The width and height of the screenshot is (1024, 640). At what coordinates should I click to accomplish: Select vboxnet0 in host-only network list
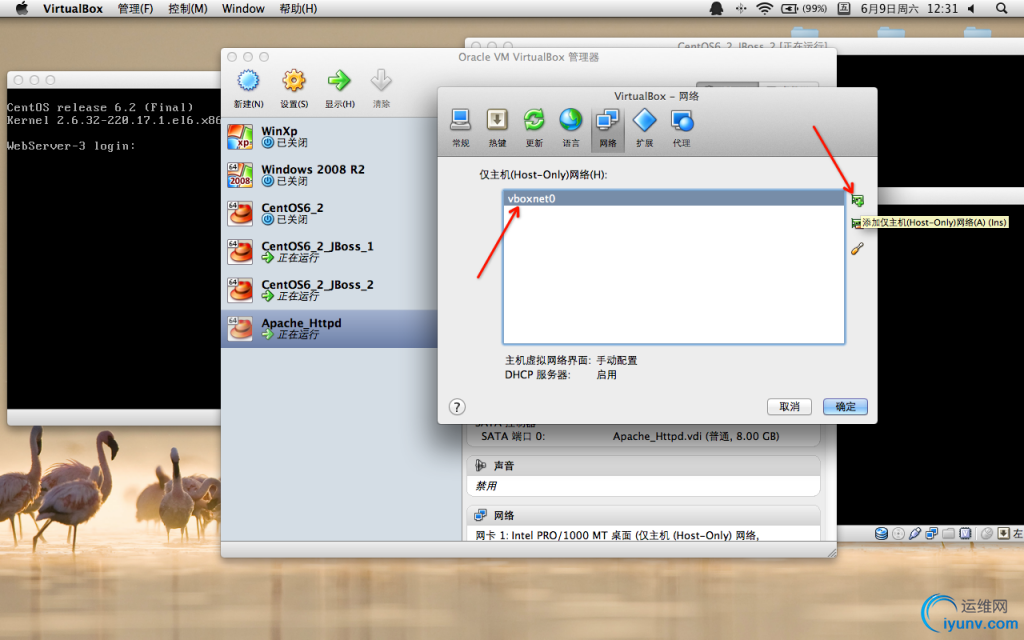673,199
